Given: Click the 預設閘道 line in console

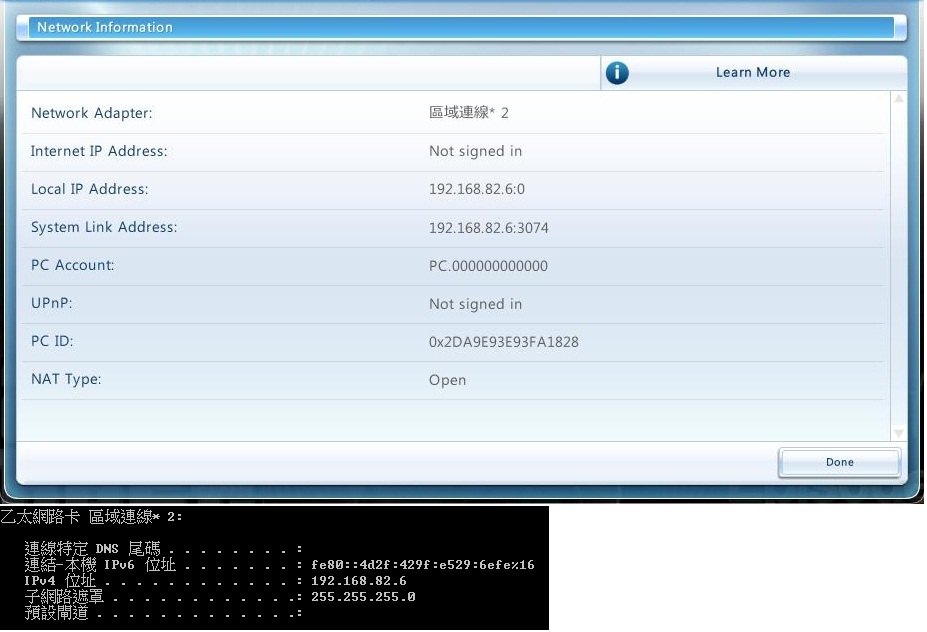Looking at the screenshot, I should pos(163,613).
